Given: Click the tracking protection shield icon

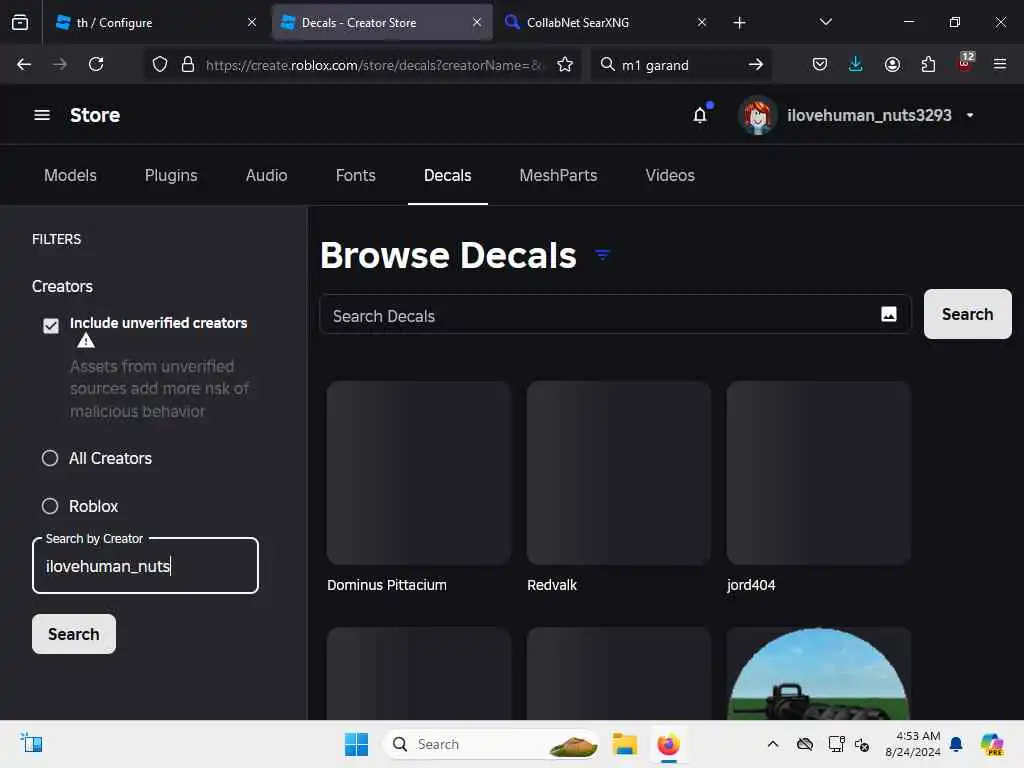Looking at the screenshot, I should 160,64.
